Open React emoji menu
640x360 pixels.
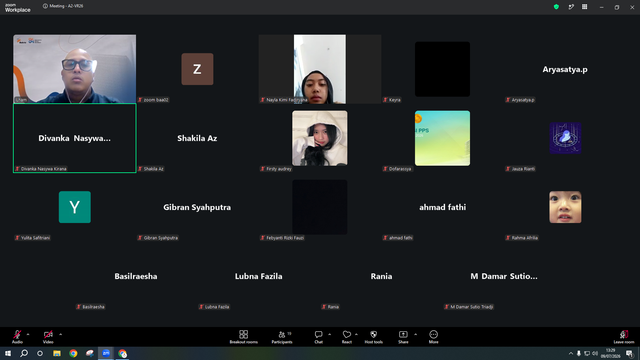click(x=347, y=337)
